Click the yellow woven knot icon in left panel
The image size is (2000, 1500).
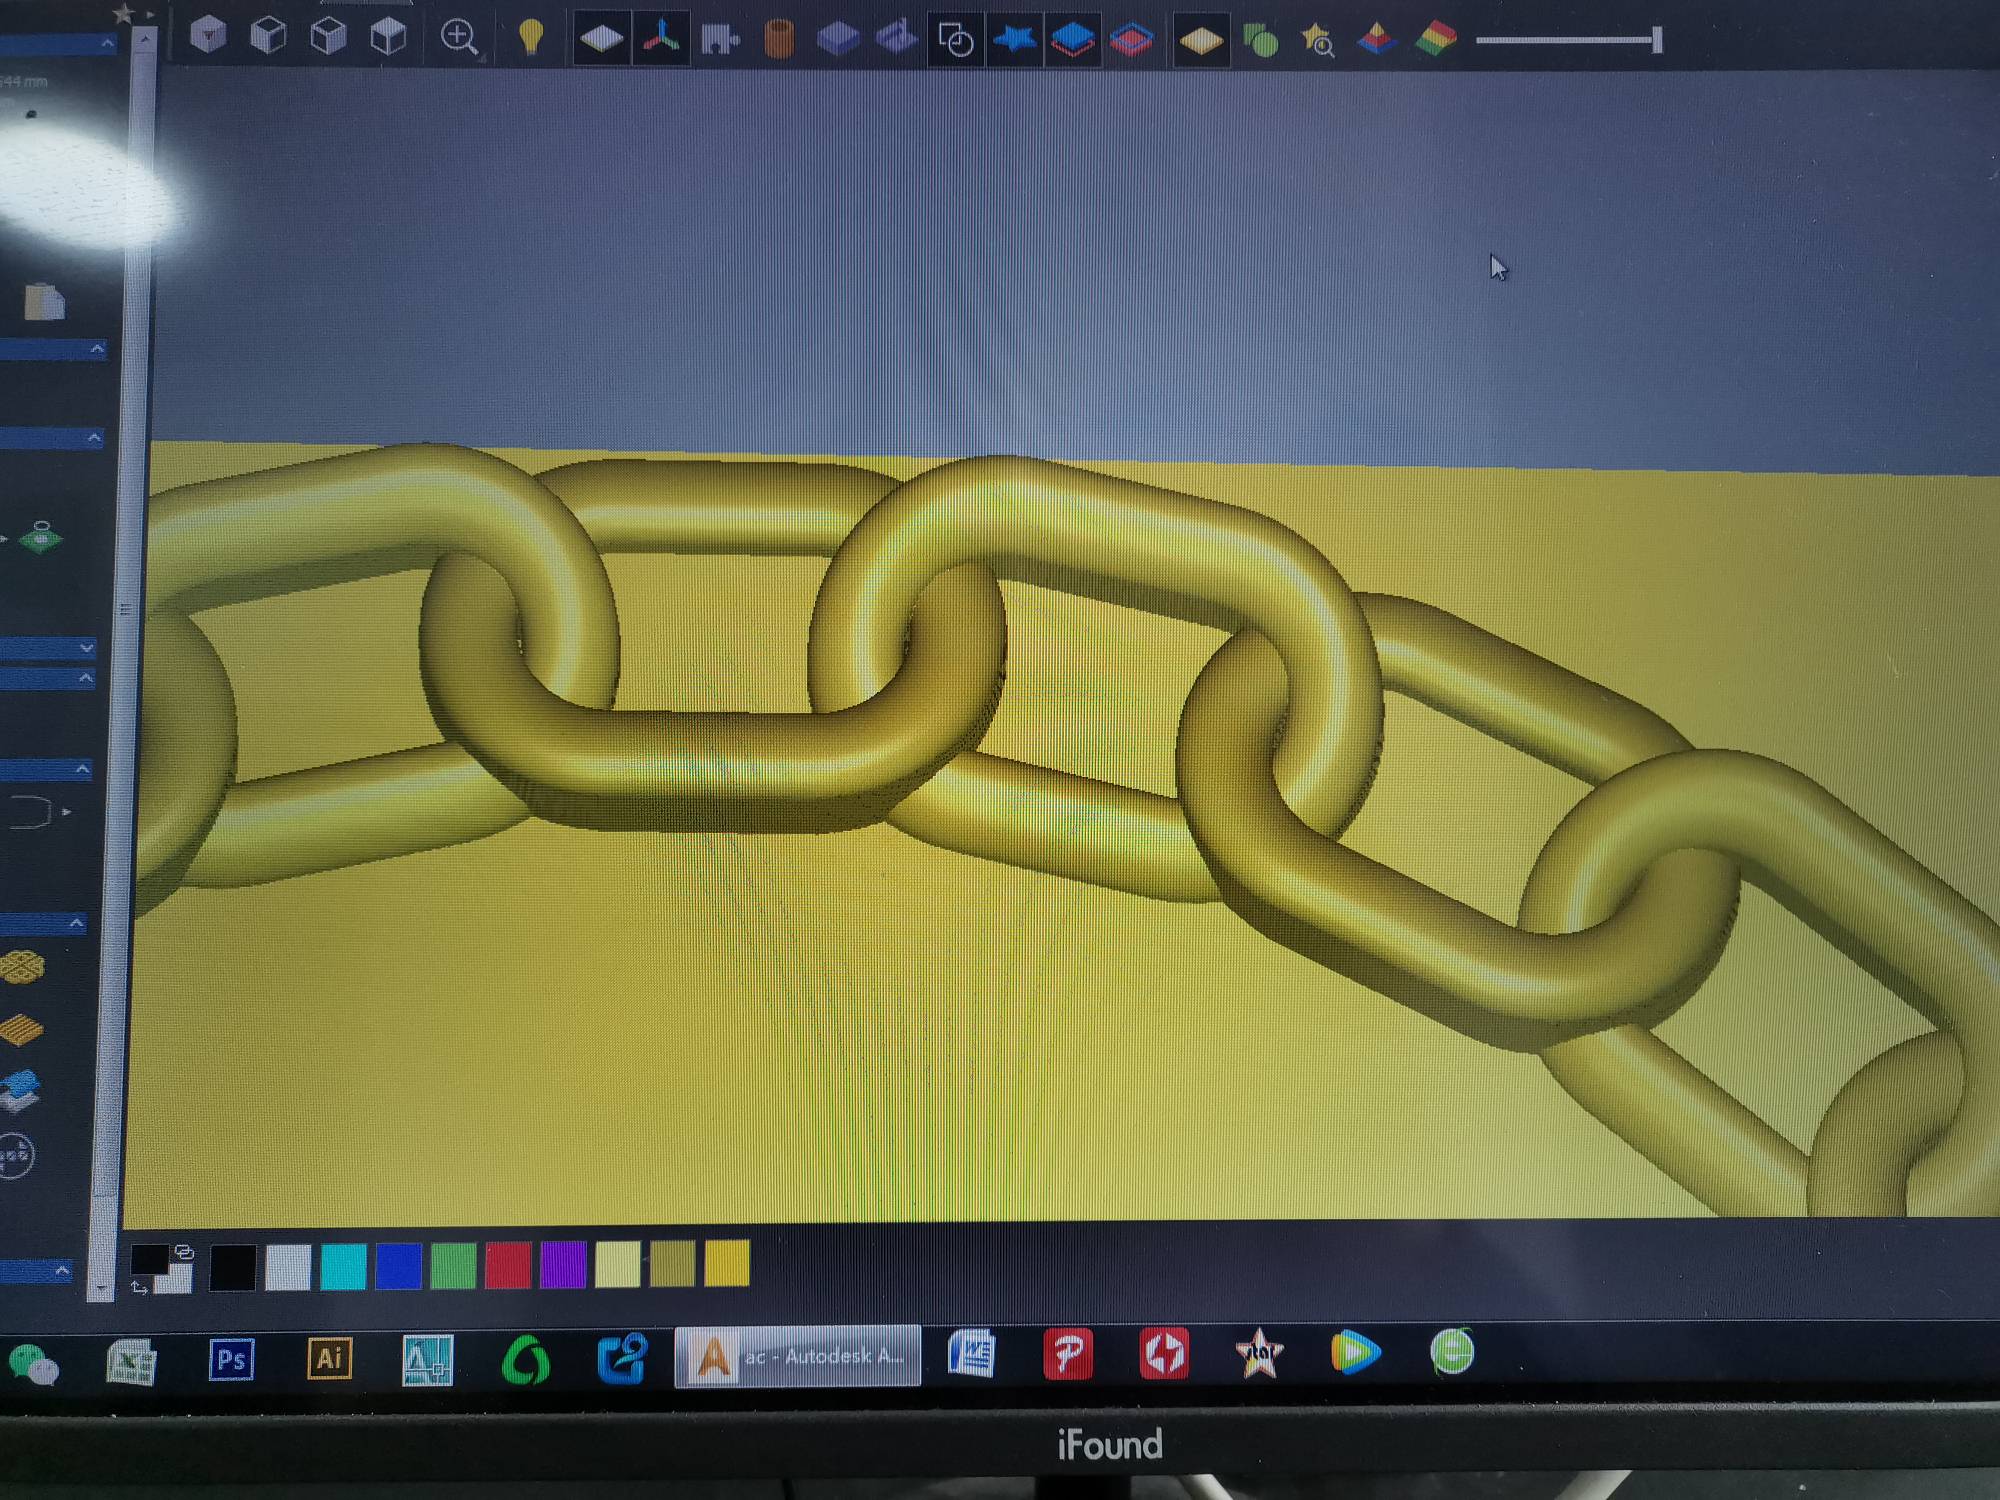click(22, 967)
